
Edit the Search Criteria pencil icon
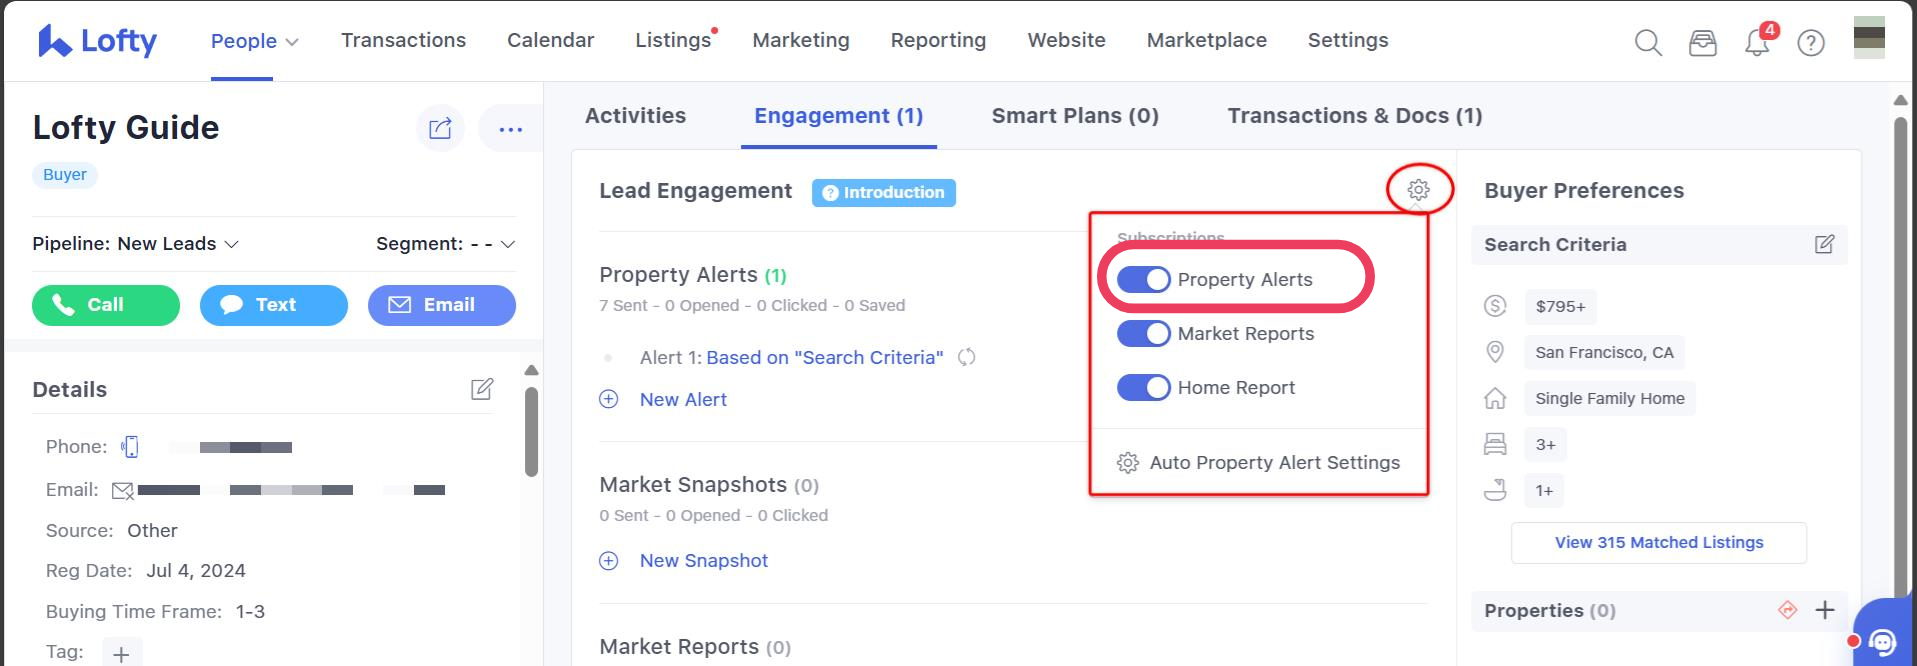coord(1824,244)
